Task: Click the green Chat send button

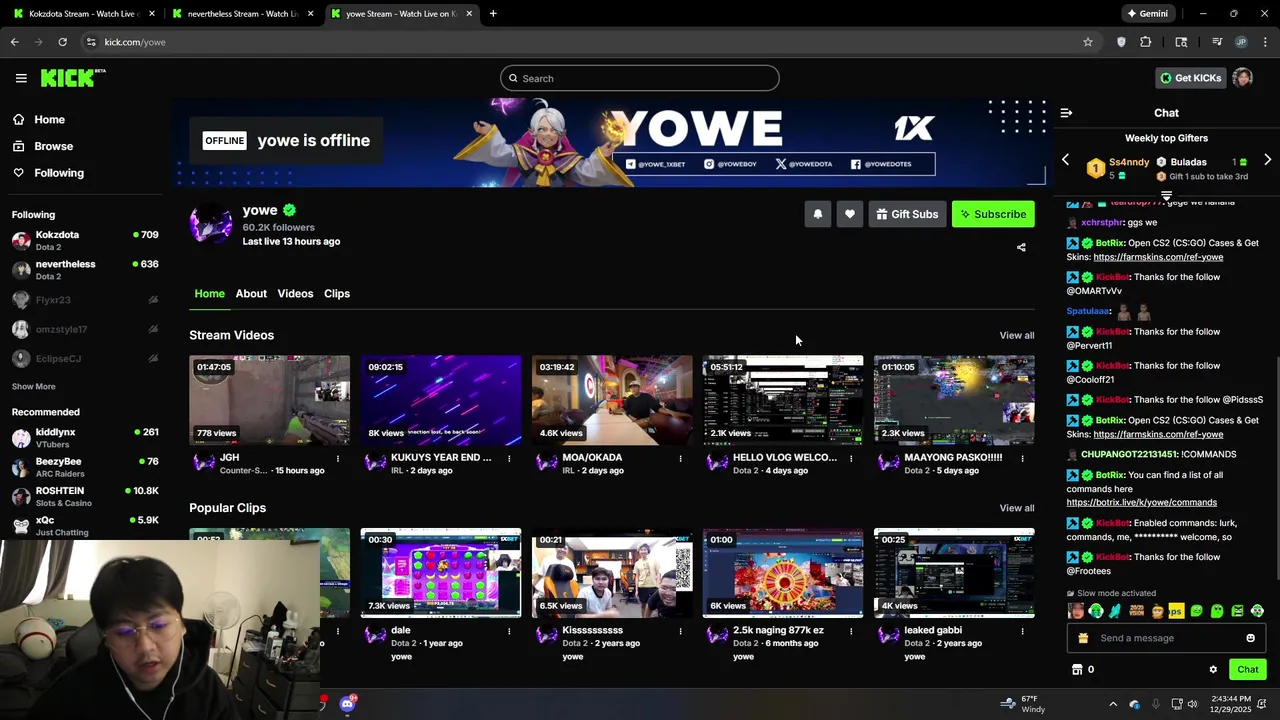Action: 1248,670
